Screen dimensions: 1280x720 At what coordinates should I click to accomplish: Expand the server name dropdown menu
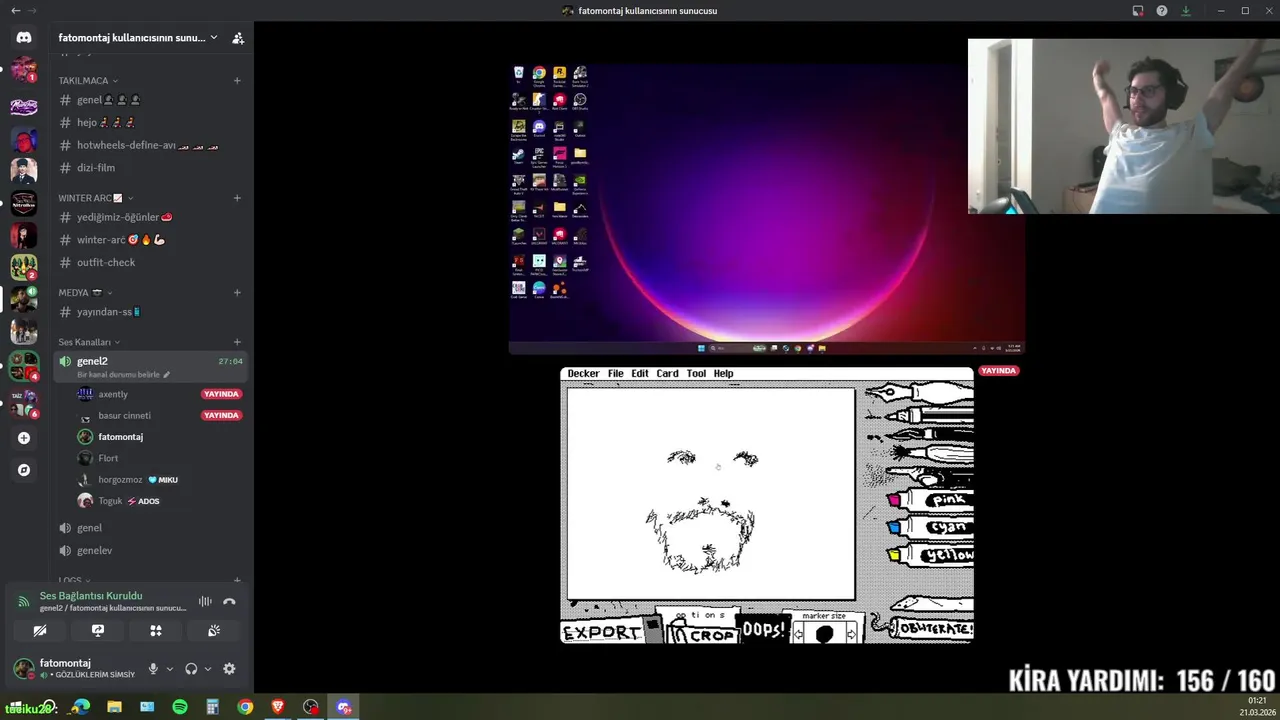[214, 38]
